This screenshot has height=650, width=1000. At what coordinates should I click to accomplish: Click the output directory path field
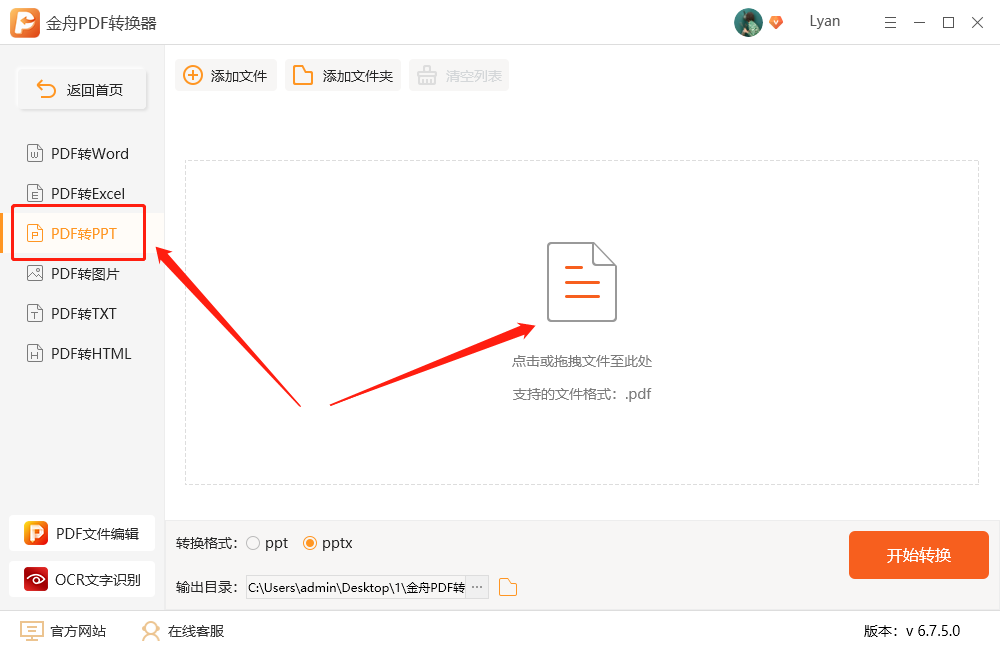coord(356,587)
